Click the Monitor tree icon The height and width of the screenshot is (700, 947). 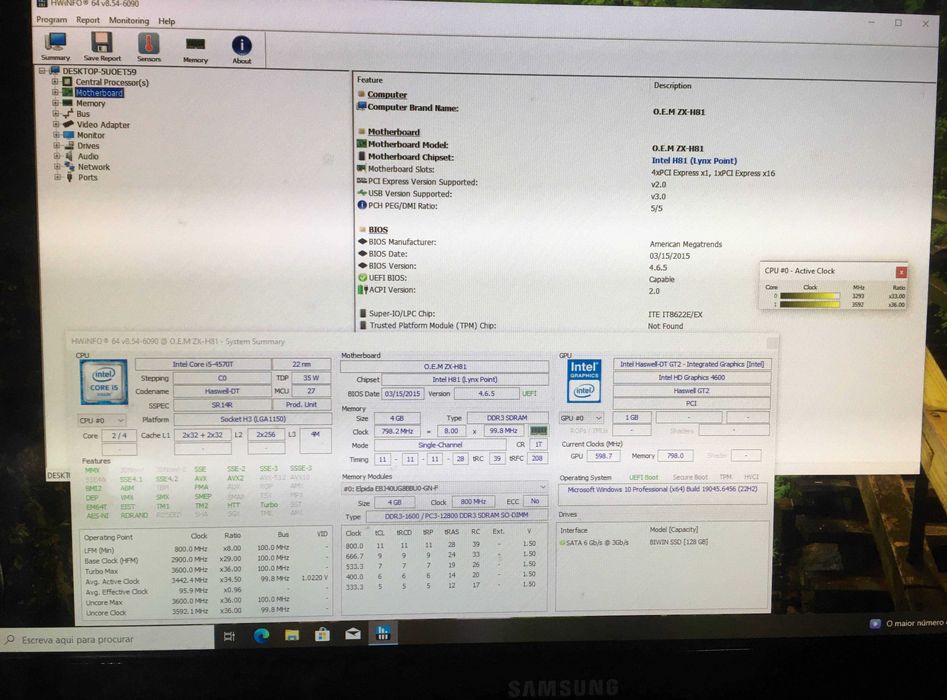[x=68, y=135]
